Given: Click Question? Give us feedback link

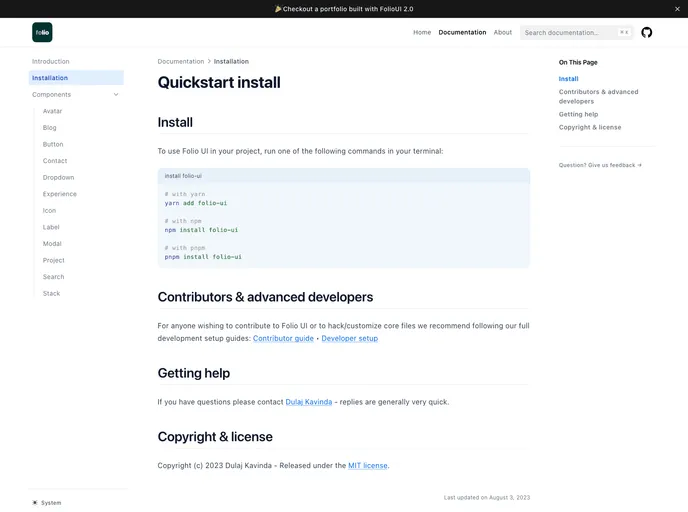Looking at the screenshot, I should [x=600, y=165].
